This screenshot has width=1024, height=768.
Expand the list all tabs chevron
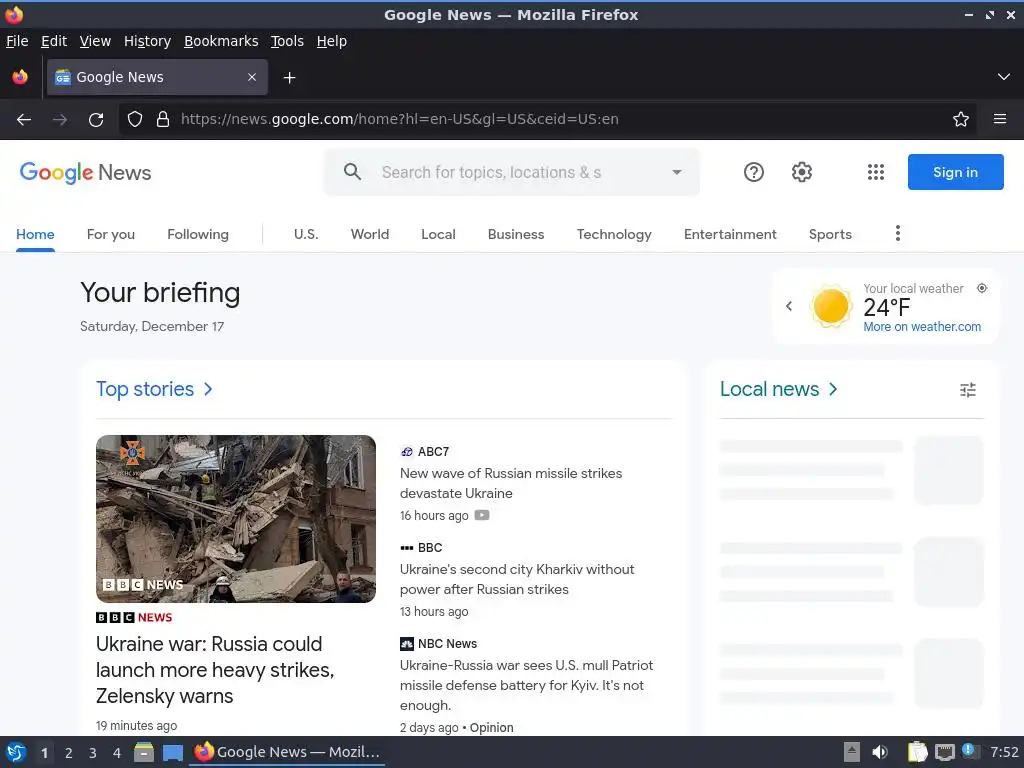(x=1004, y=77)
